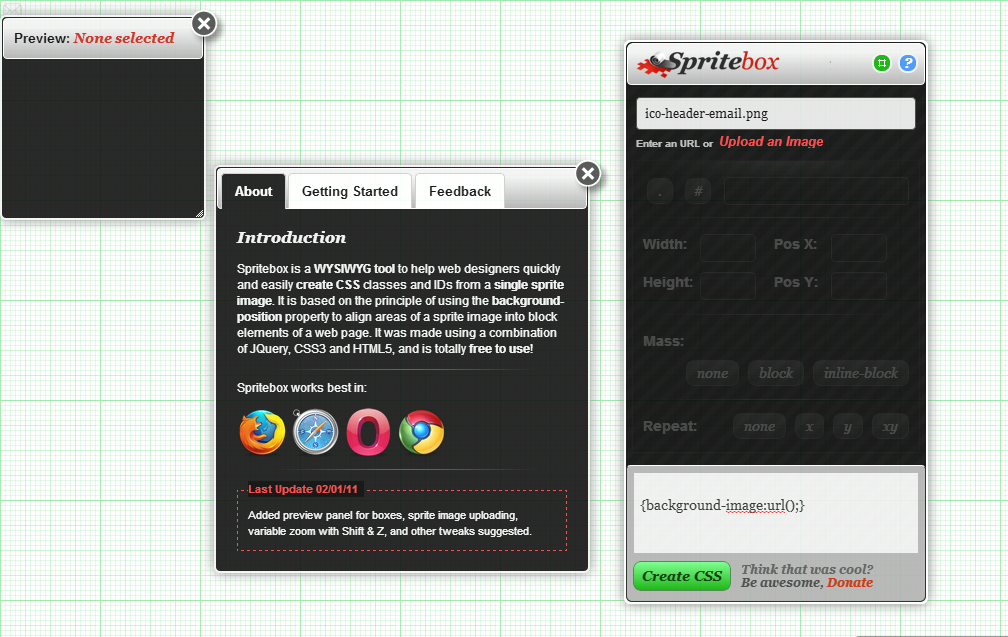Viewport: 1008px width, 637px height.
Task: Open the Feedback tab
Action: [459, 191]
